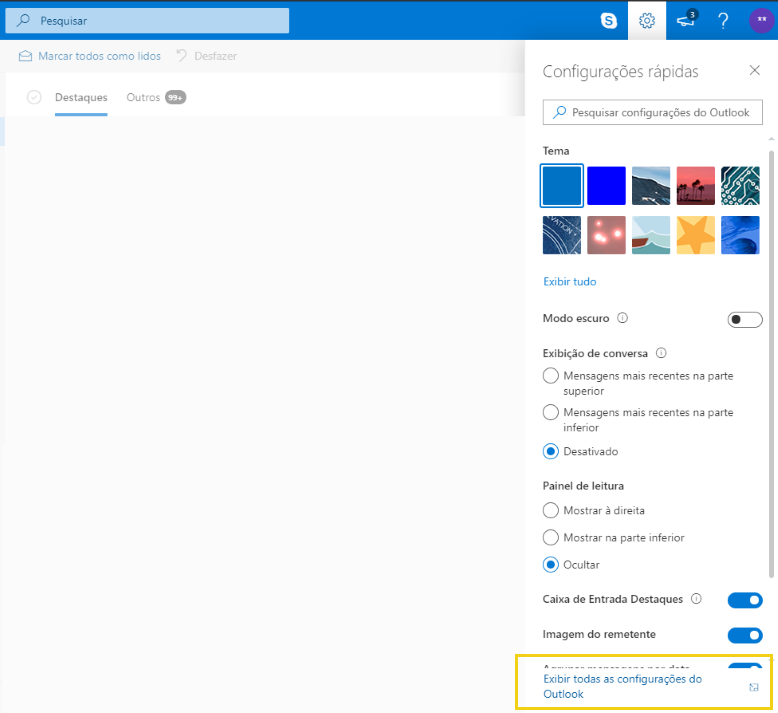
Task: Select all messages circle checkmark
Action: pos(34,97)
